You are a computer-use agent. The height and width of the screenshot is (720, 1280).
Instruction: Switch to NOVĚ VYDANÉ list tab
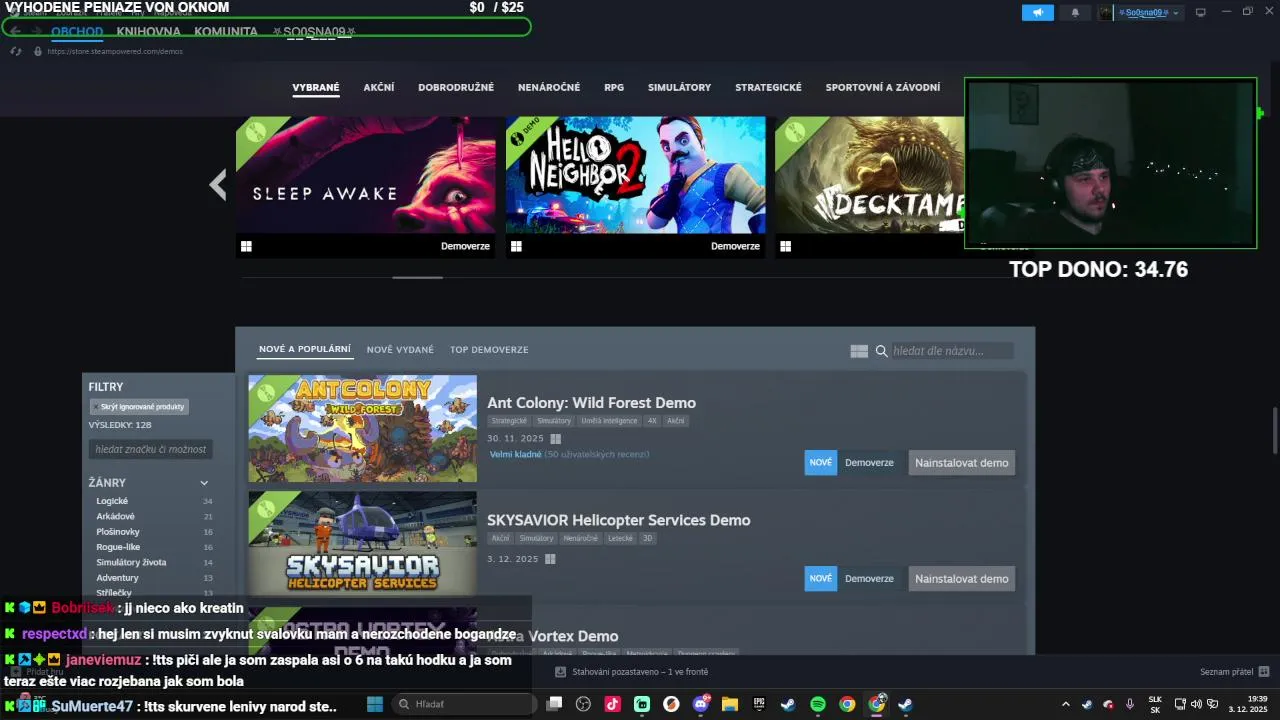point(400,349)
